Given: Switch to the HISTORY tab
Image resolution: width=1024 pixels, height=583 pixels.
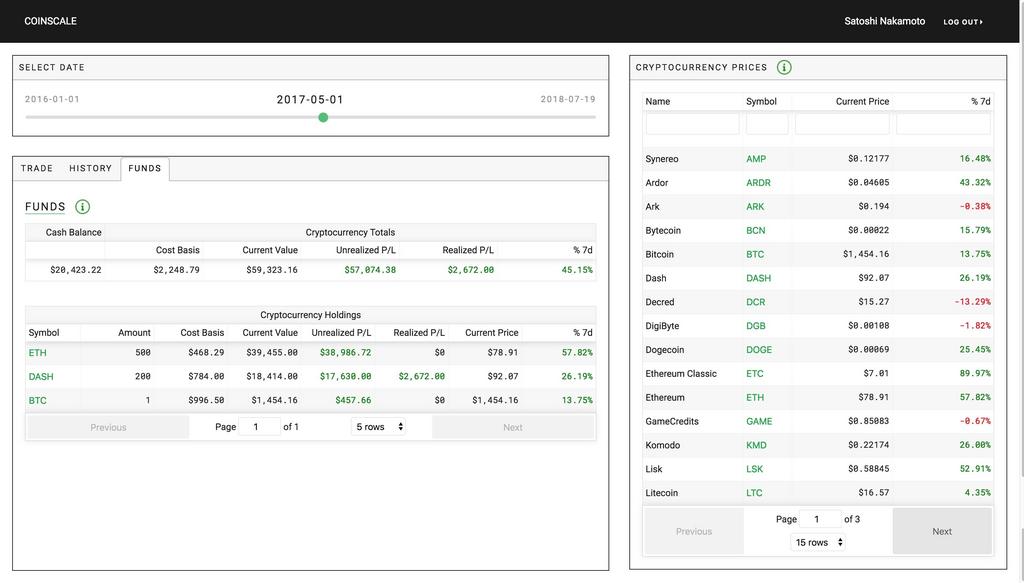Looking at the screenshot, I should [x=90, y=168].
